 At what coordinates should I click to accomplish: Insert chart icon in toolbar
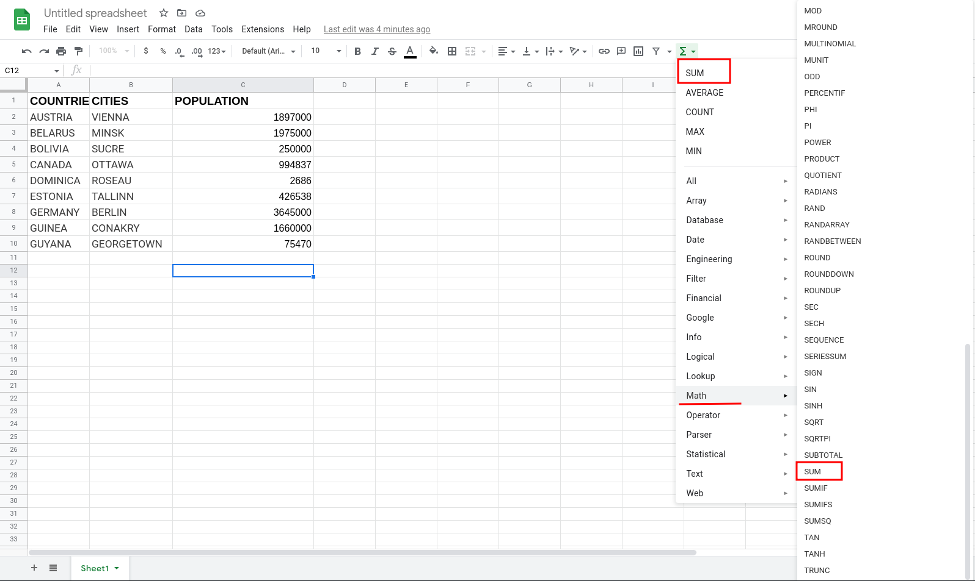pos(638,51)
